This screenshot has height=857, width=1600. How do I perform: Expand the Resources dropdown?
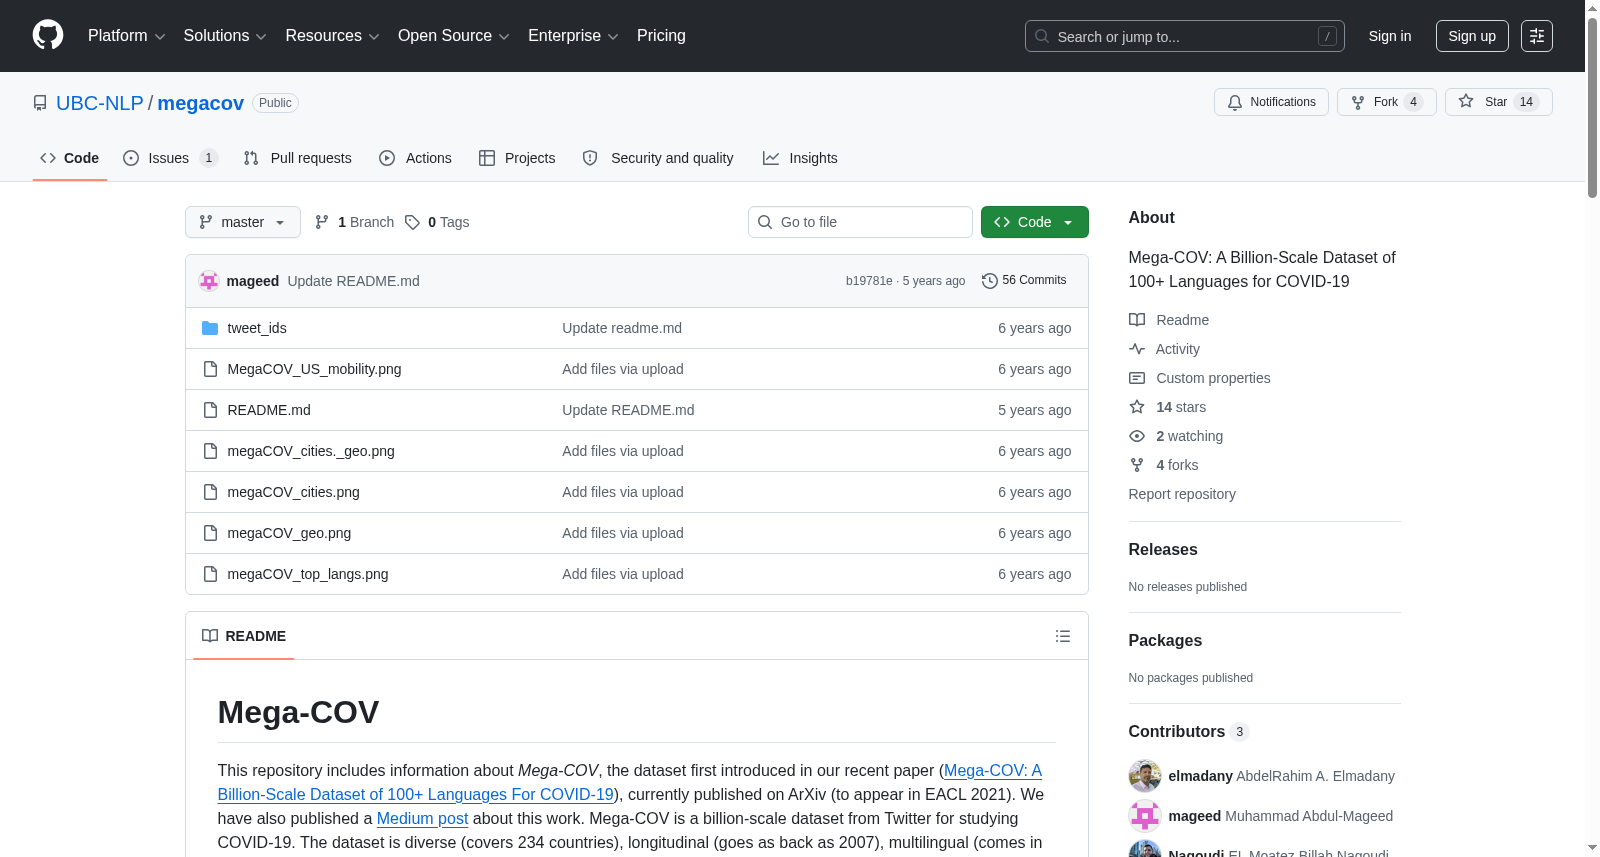point(332,36)
